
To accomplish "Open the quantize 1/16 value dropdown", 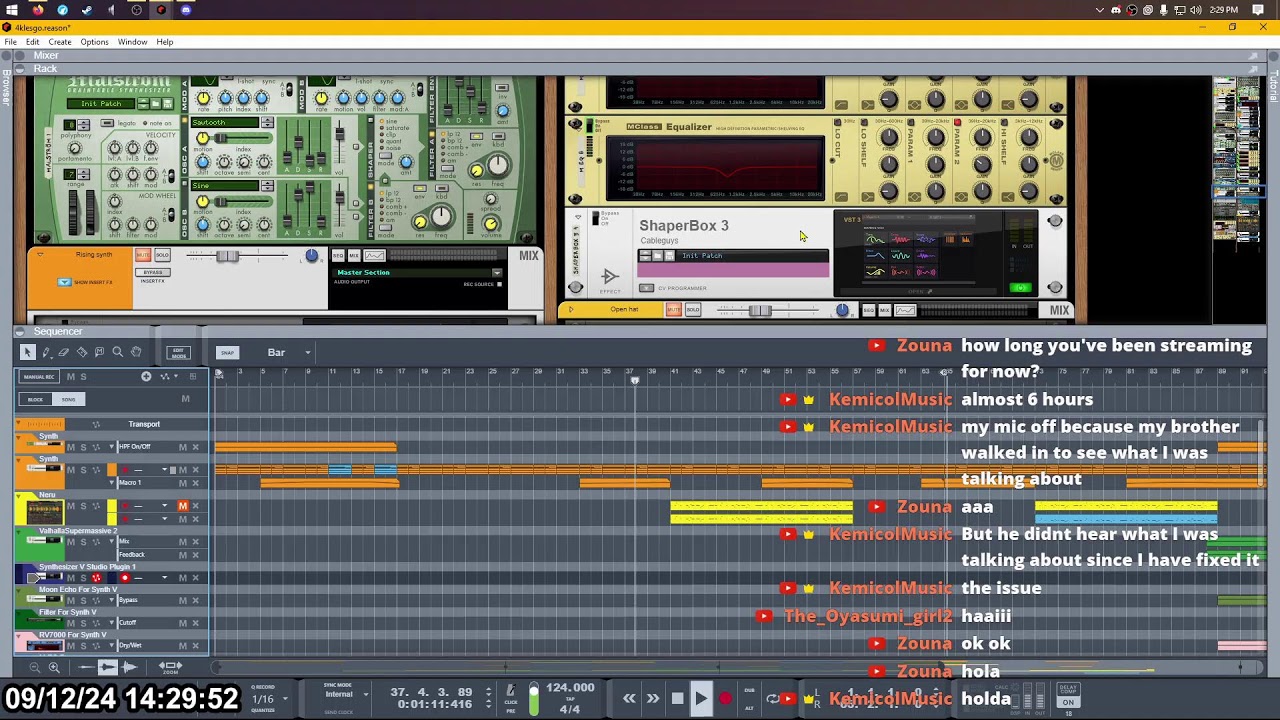I will pyautogui.click(x=285, y=699).
